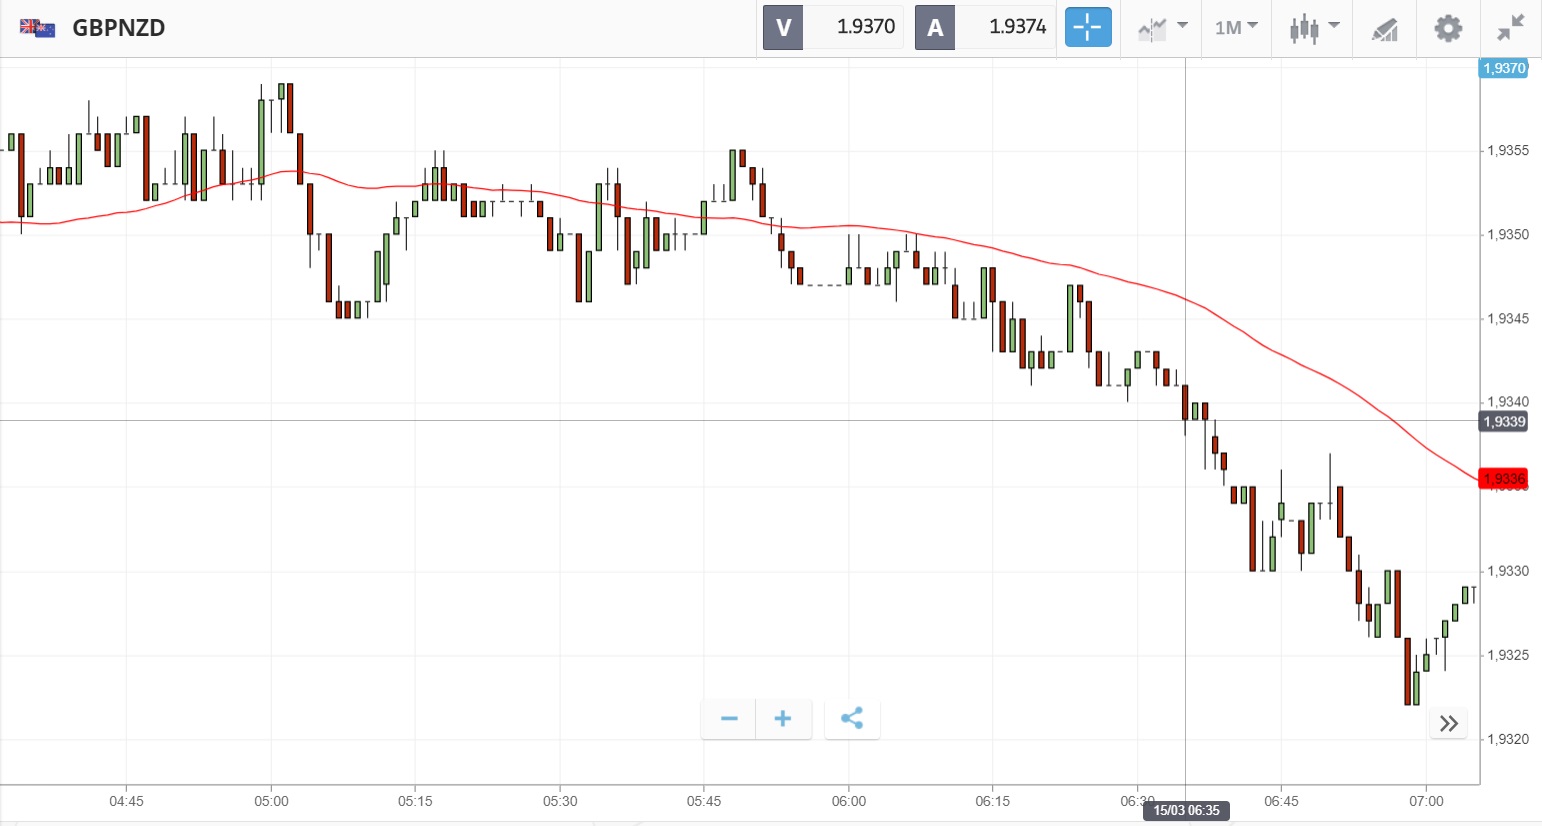Toggle the crosshair cursor tool
The height and width of the screenshot is (826, 1542).
(1088, 27)
